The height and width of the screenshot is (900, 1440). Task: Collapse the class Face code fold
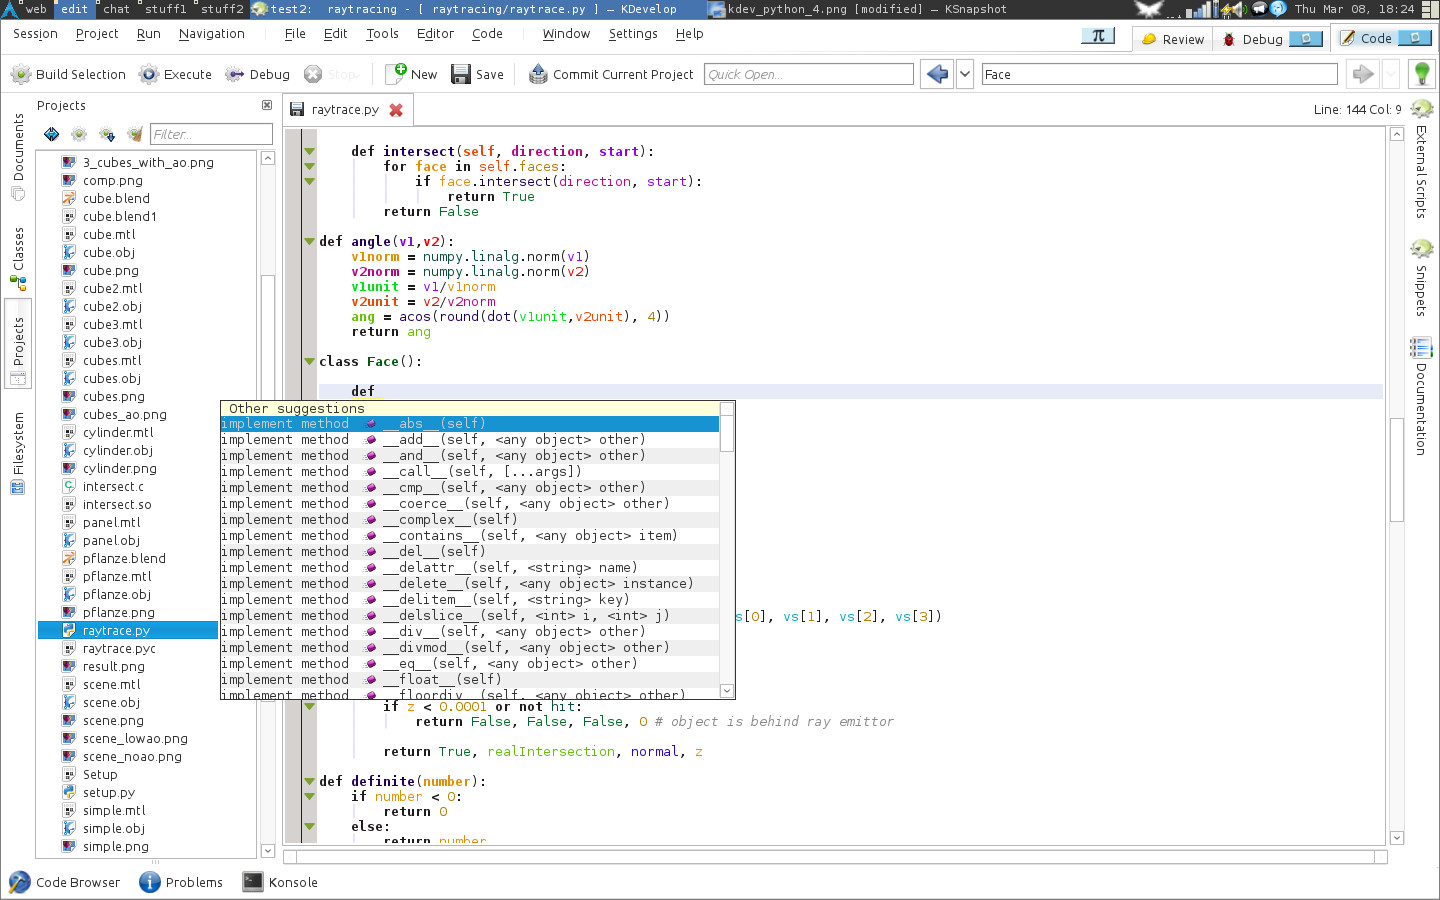[310, 362]
